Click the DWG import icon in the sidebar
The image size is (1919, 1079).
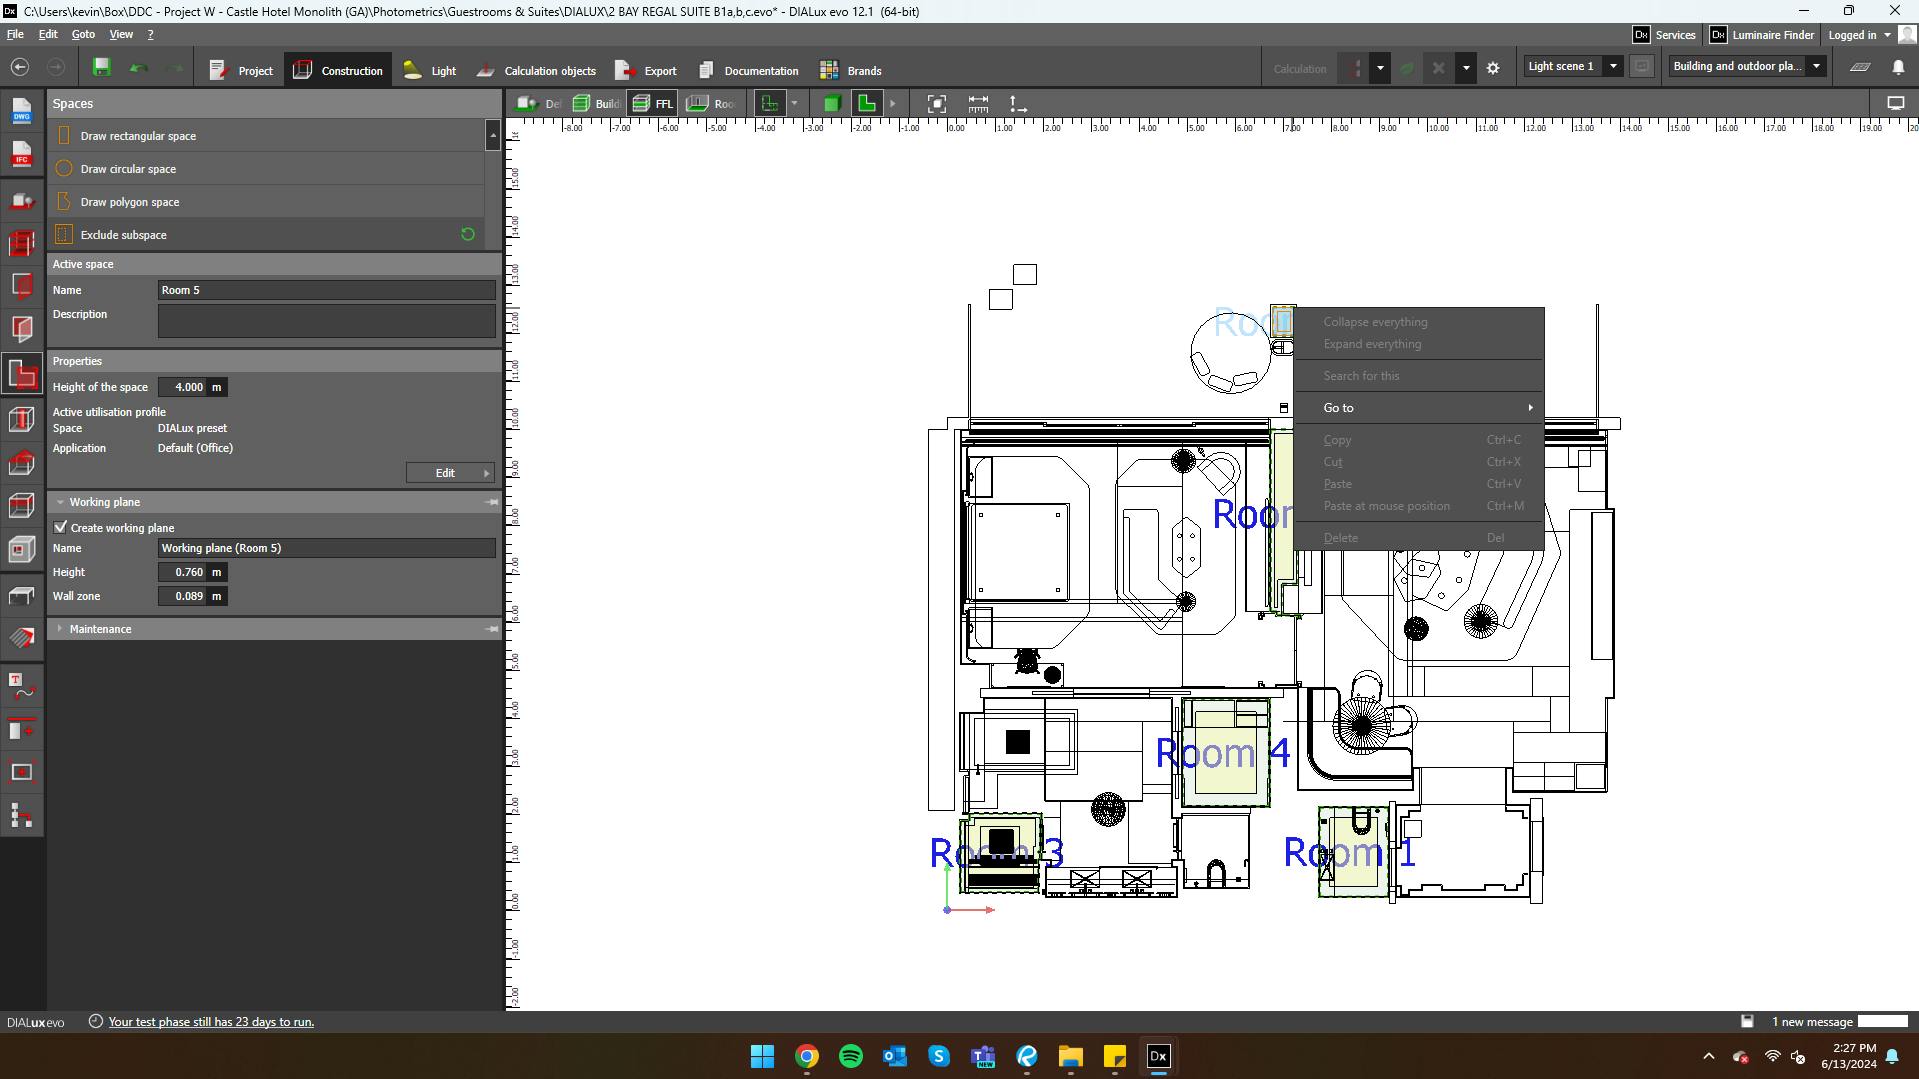point(22,110)
